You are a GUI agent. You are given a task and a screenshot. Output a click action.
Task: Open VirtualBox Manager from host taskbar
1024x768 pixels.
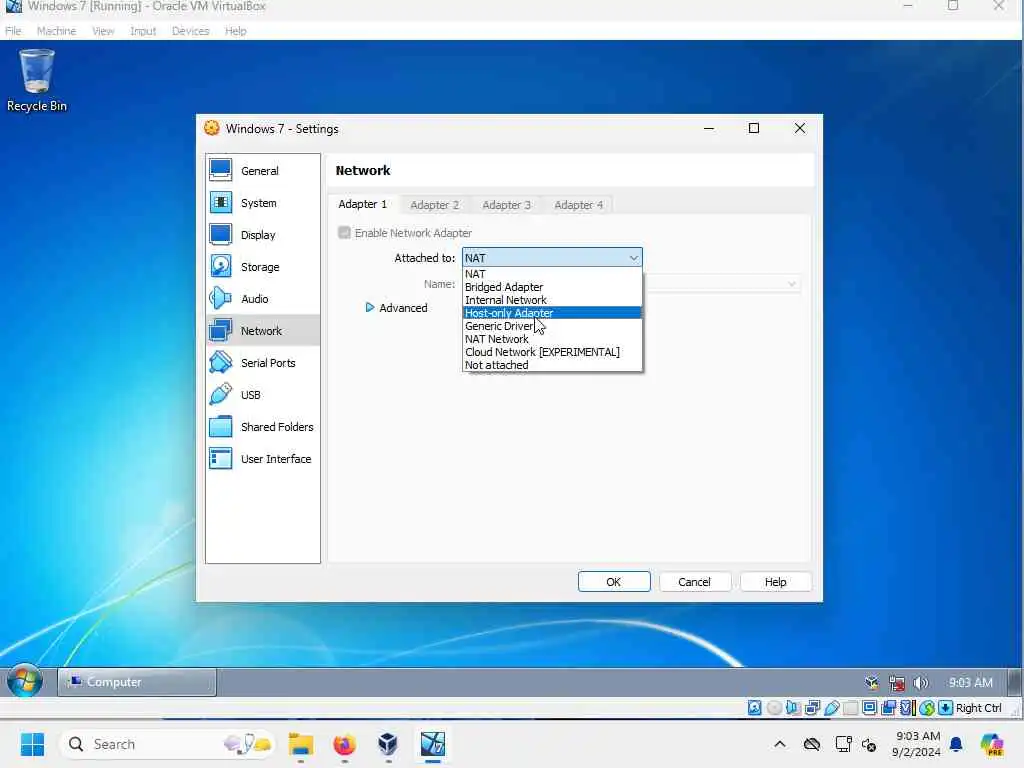coord(388,744)
